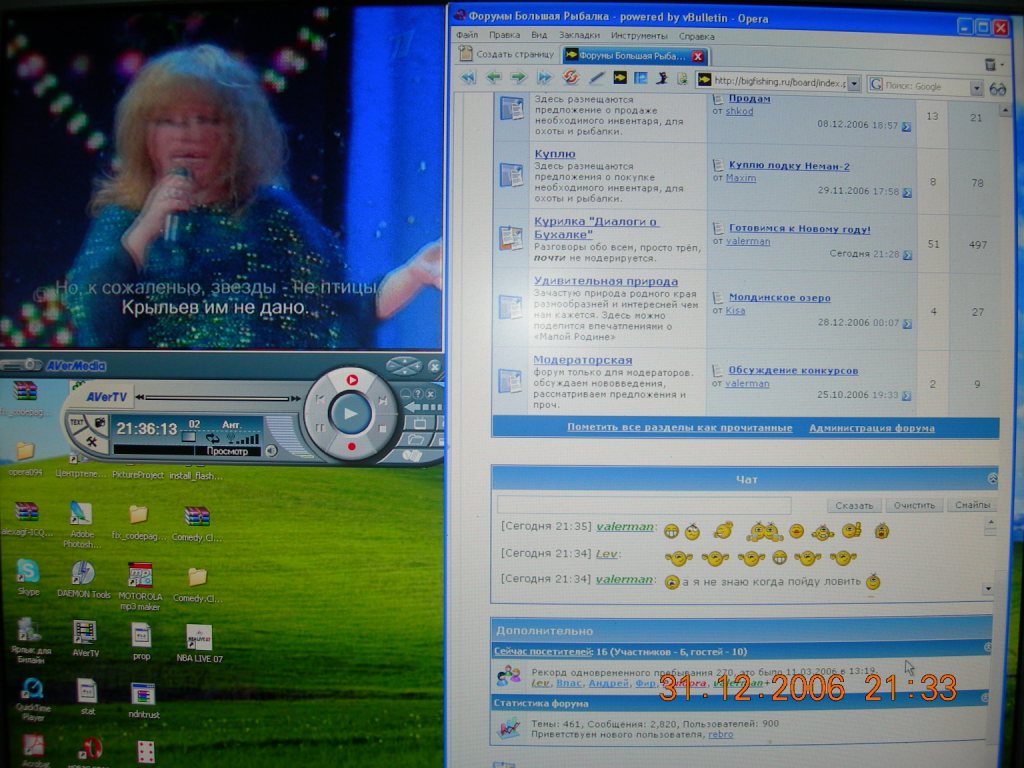Open the trash closed-tabs icon in Opera
This screenshot has height=768, width=1024.
pos(990,63)
